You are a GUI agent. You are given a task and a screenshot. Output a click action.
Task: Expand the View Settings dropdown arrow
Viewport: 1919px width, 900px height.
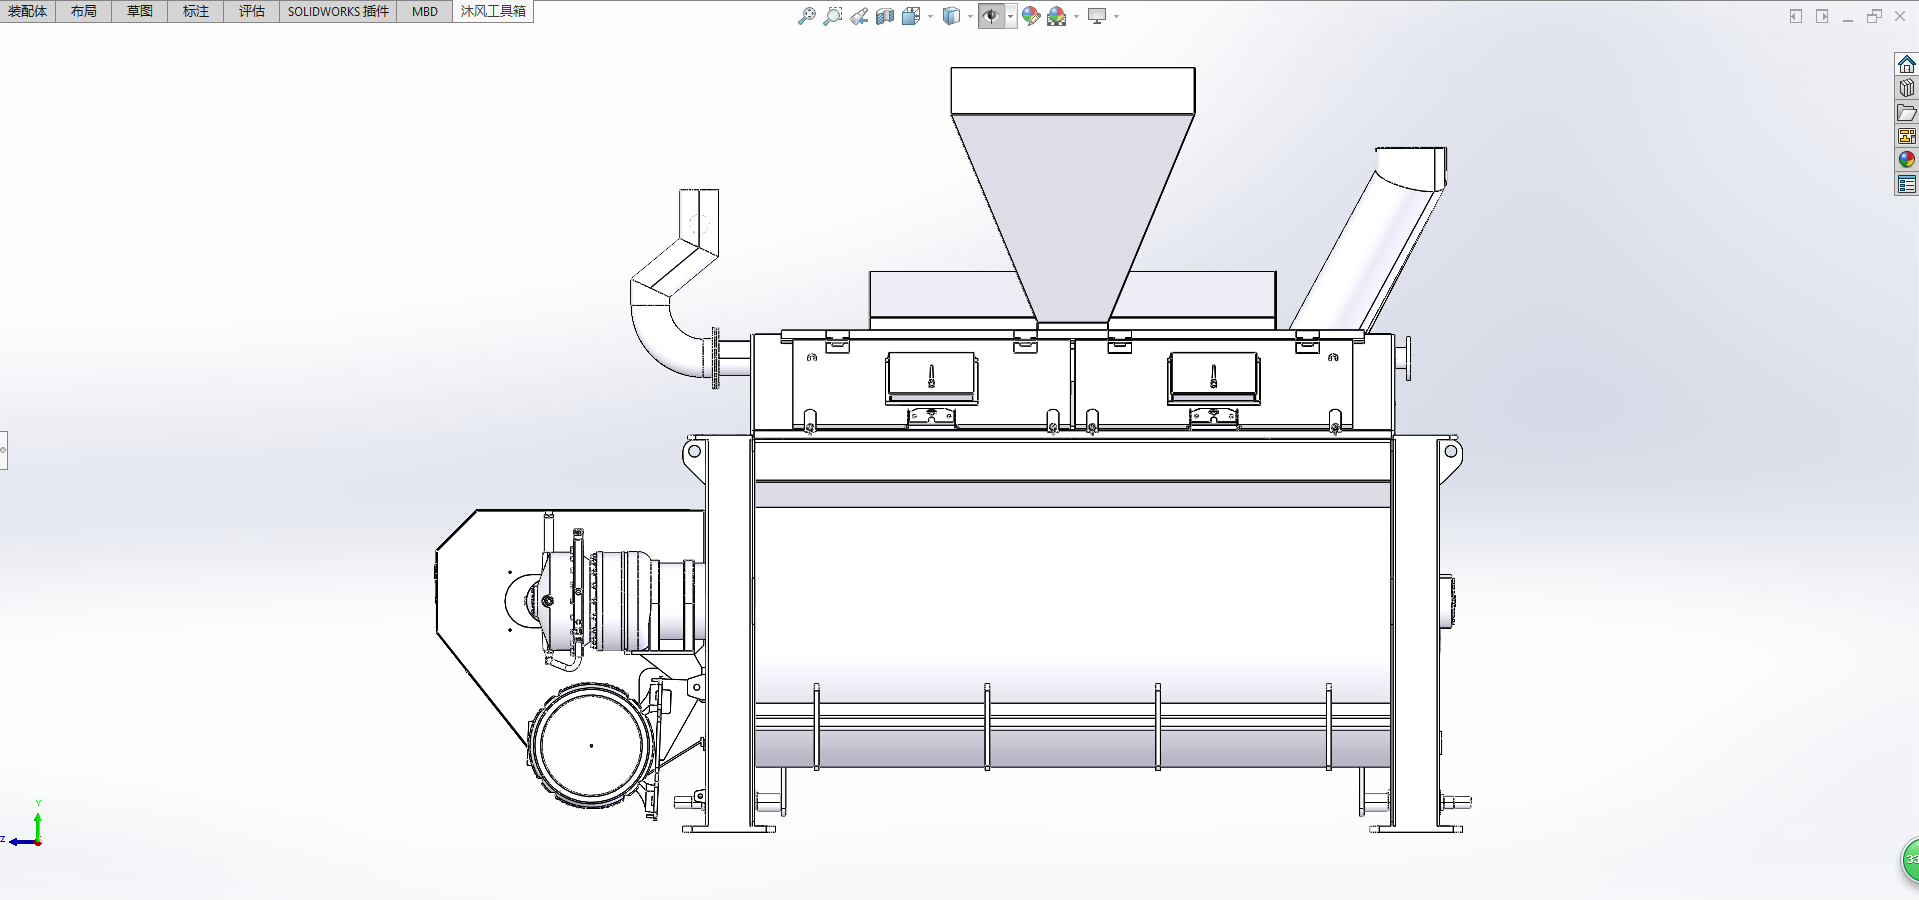[1116, 16]
